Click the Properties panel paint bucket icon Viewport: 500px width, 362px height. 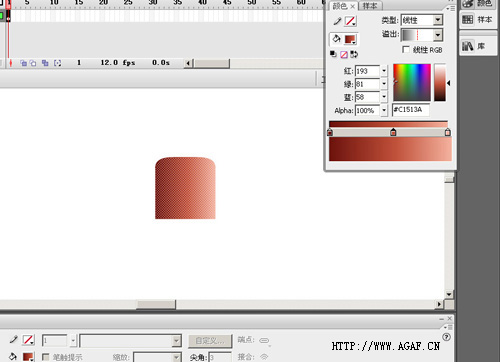coord(13,357)
